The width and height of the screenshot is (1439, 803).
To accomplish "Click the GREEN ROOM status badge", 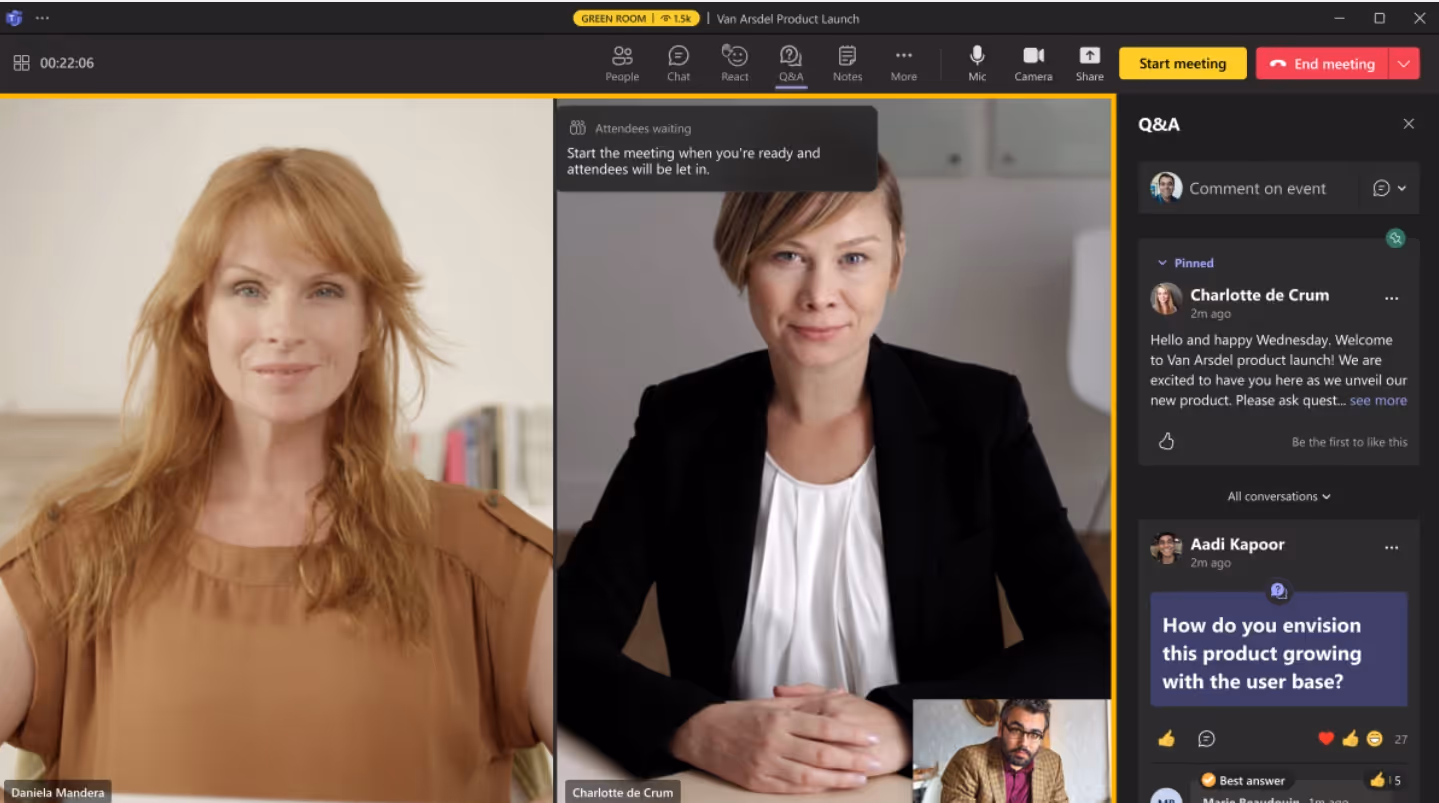I will tap(636, 18).
